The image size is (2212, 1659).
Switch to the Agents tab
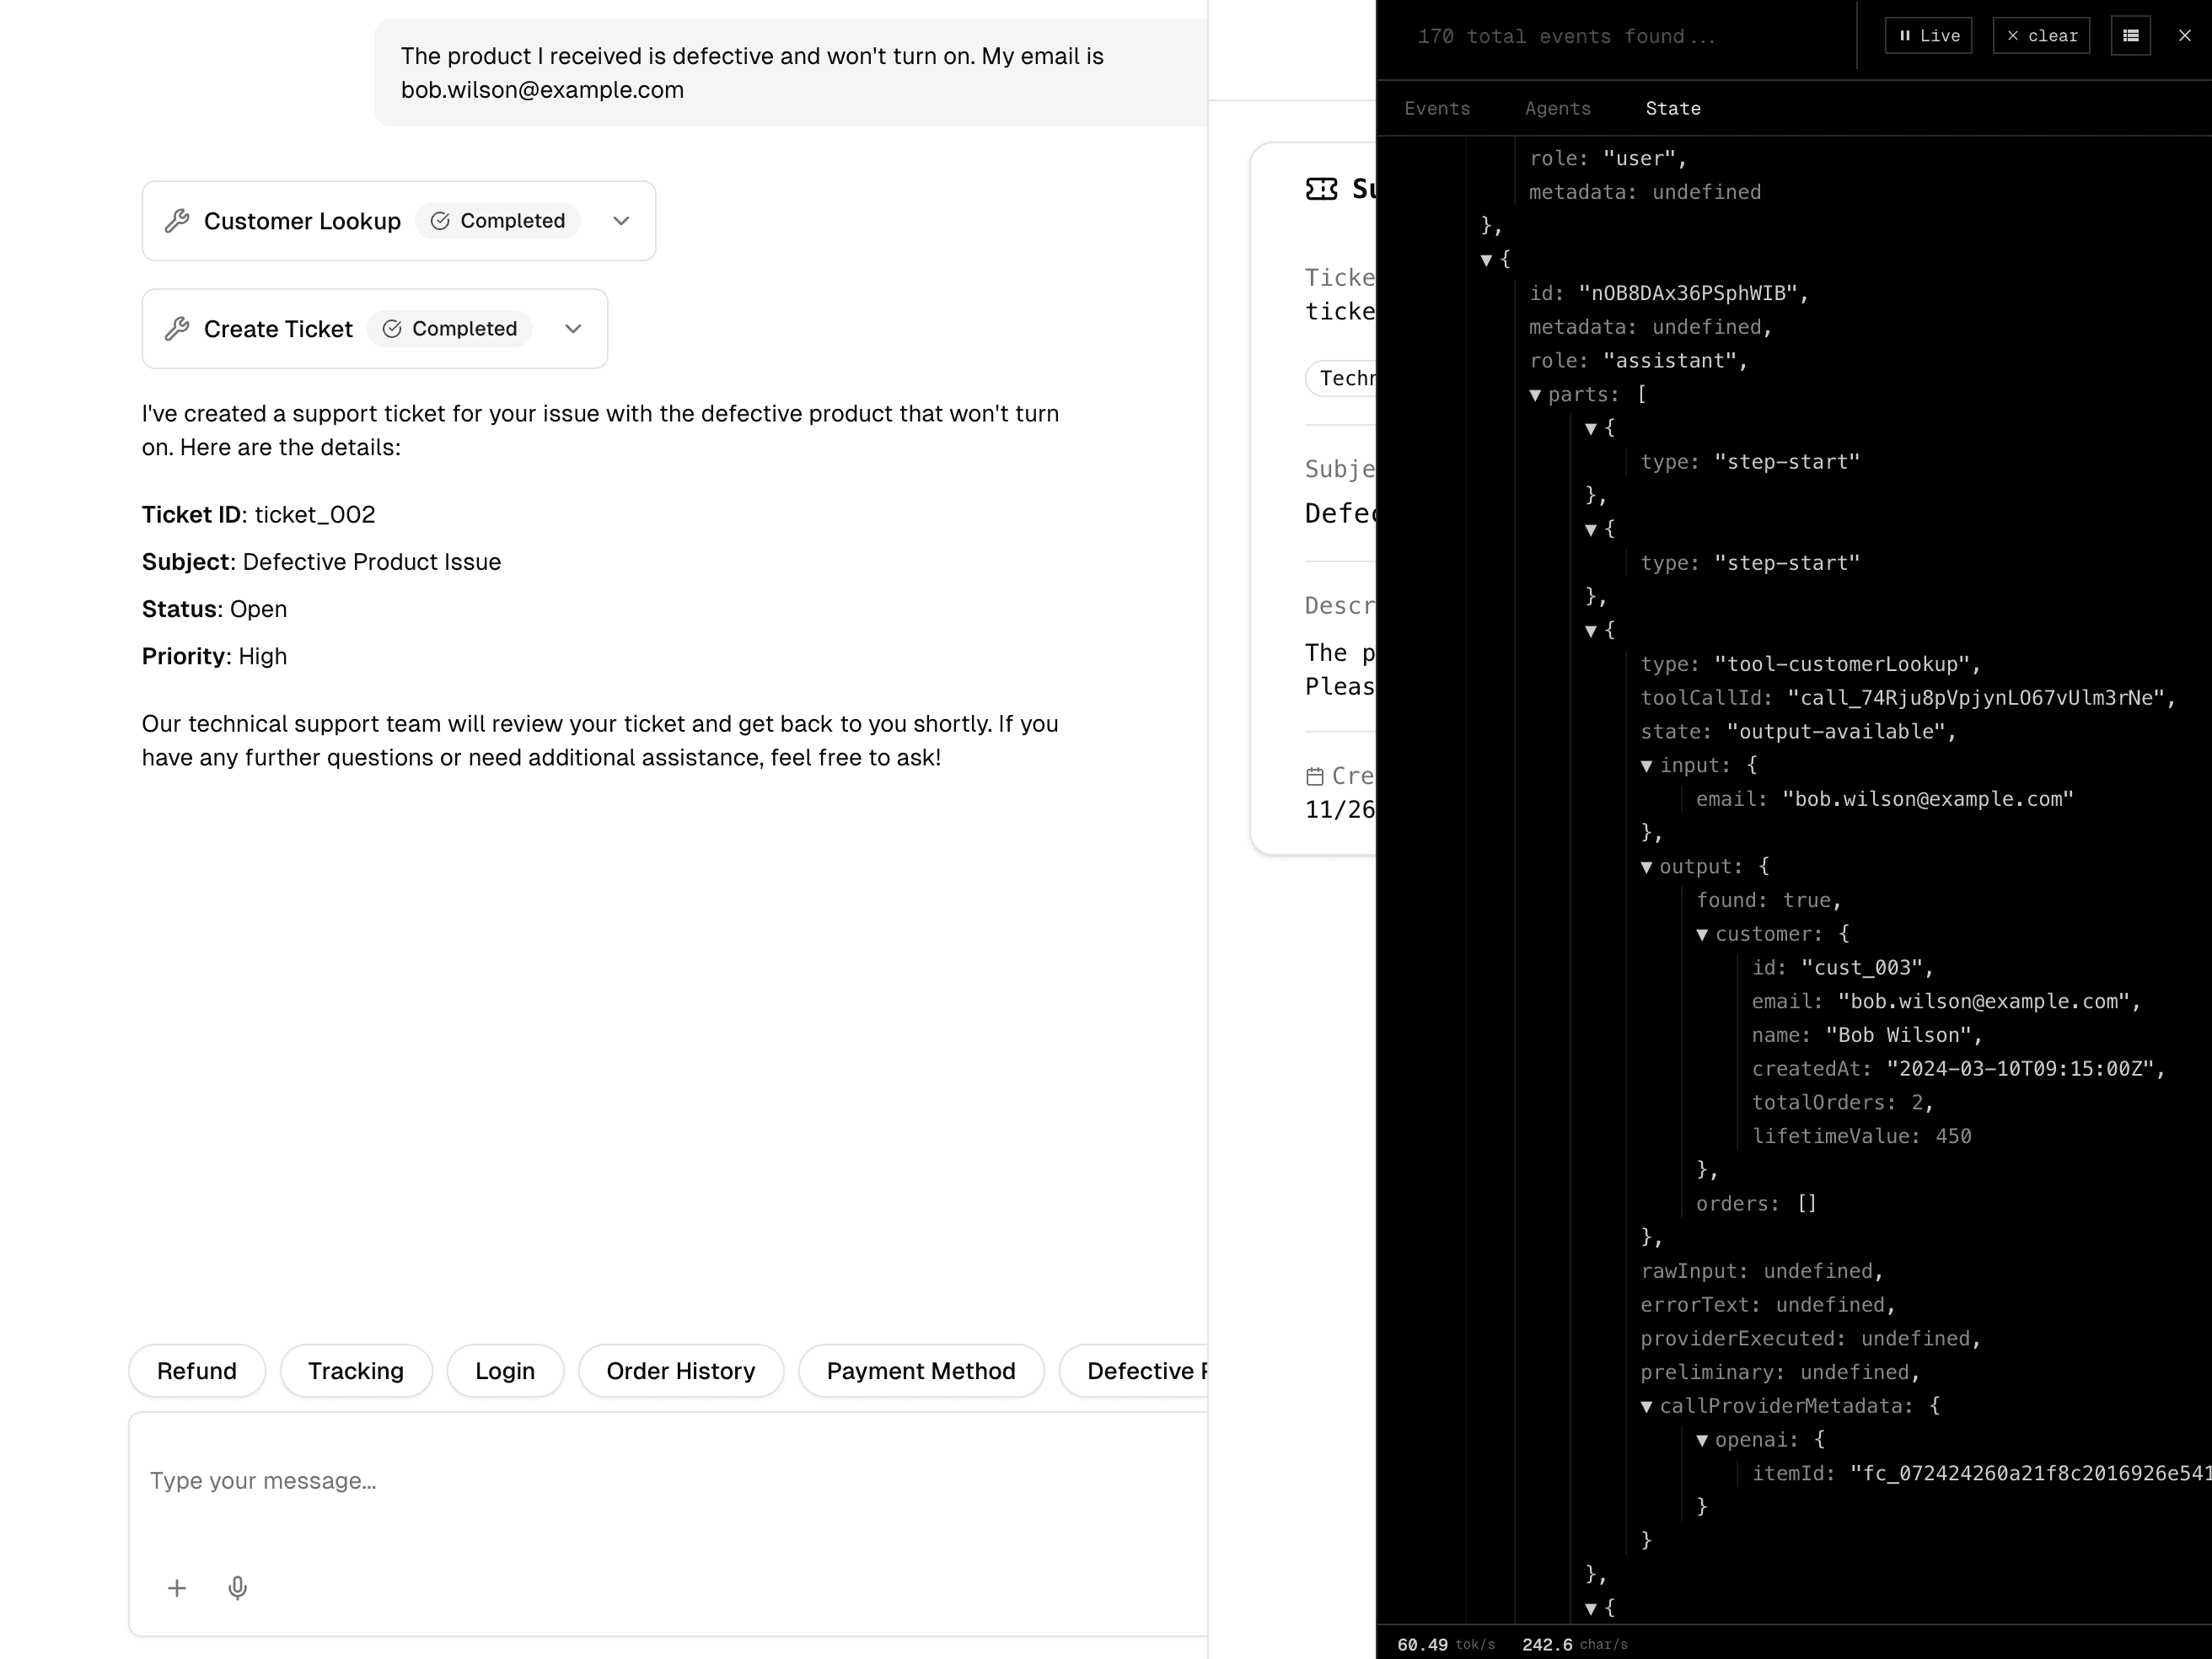pyautogui.click(x=1557, y=109)
